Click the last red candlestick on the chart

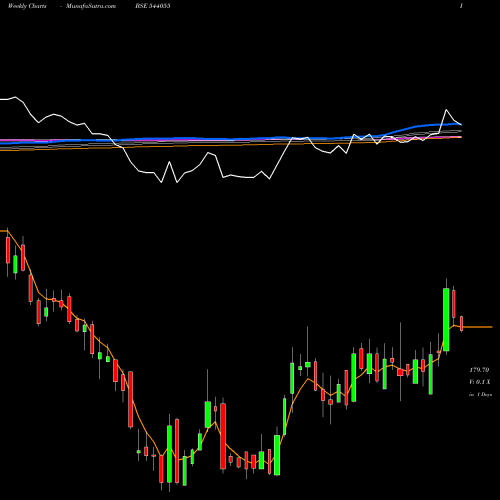tap(462, 323)
